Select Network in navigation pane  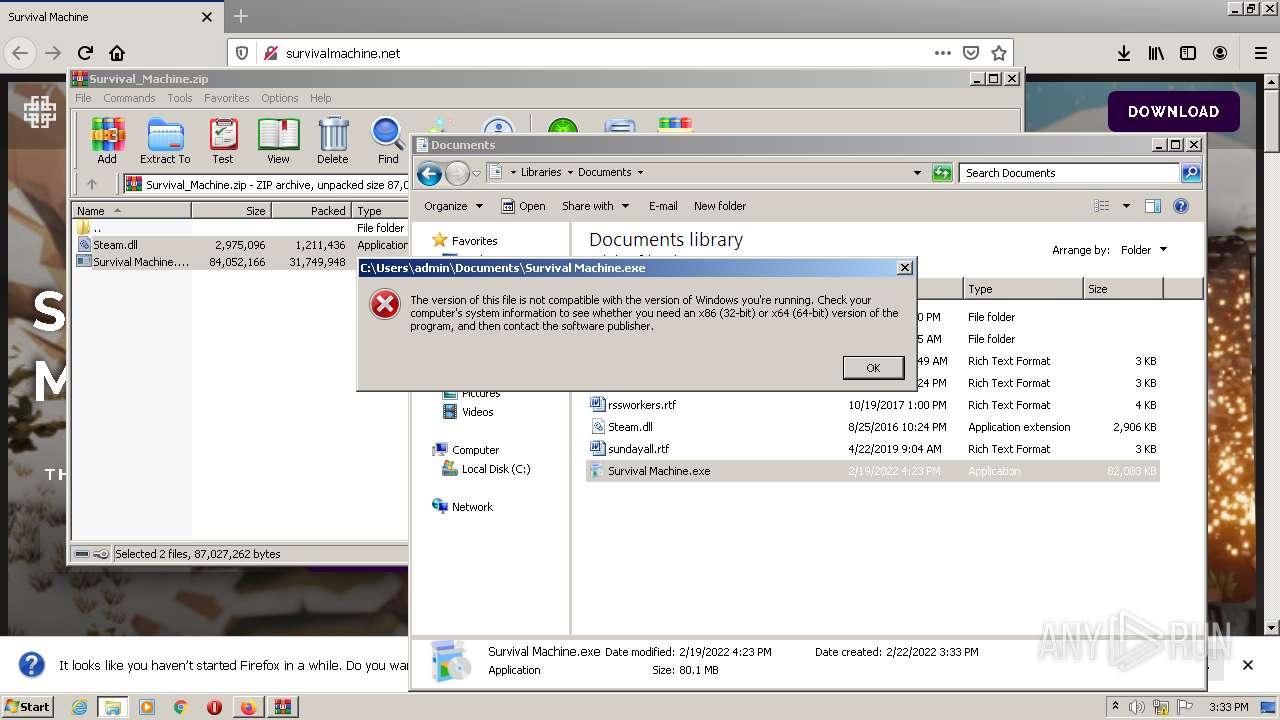[x=462, y=507]
